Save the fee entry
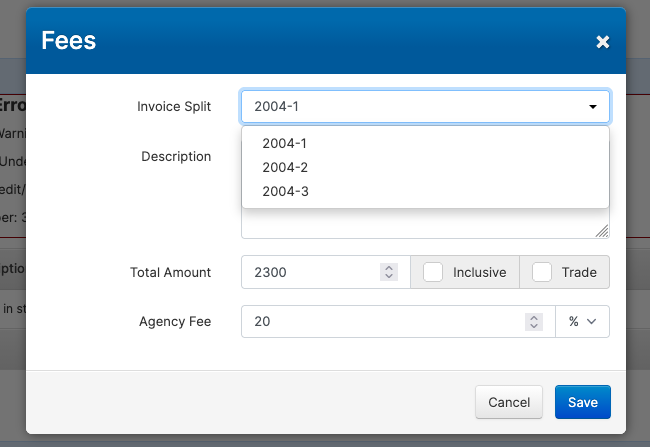Image resolution: width=650 pixels, height=447 pixels. 582,402
